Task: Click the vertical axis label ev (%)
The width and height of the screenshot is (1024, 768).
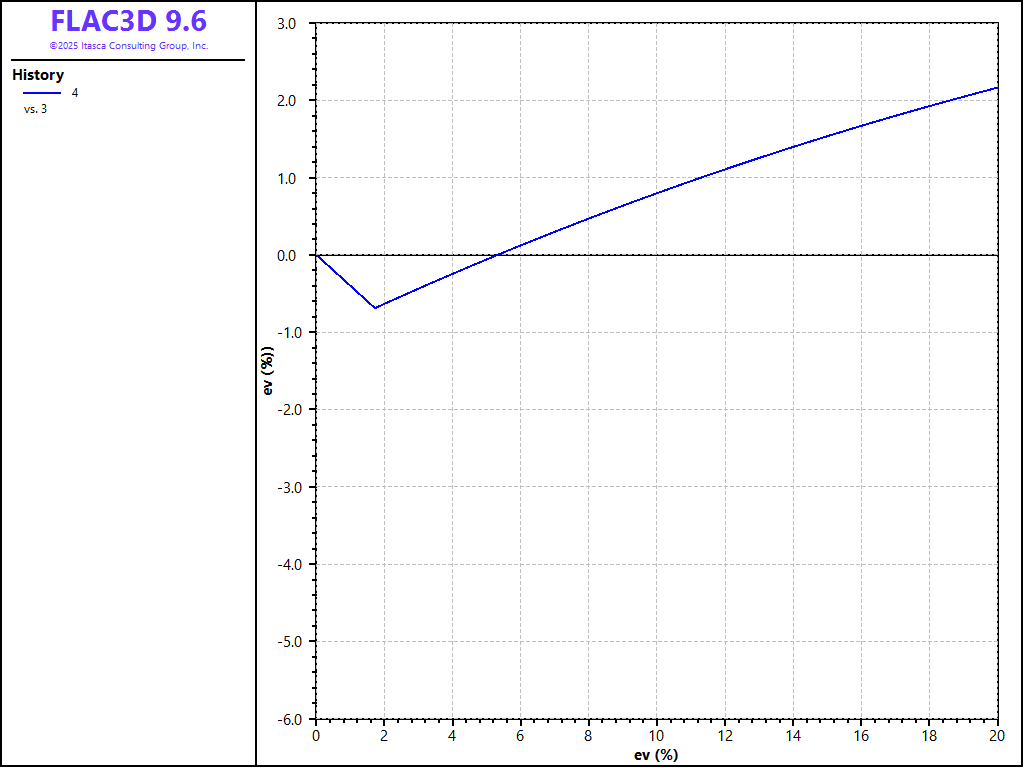Action: 268,371
